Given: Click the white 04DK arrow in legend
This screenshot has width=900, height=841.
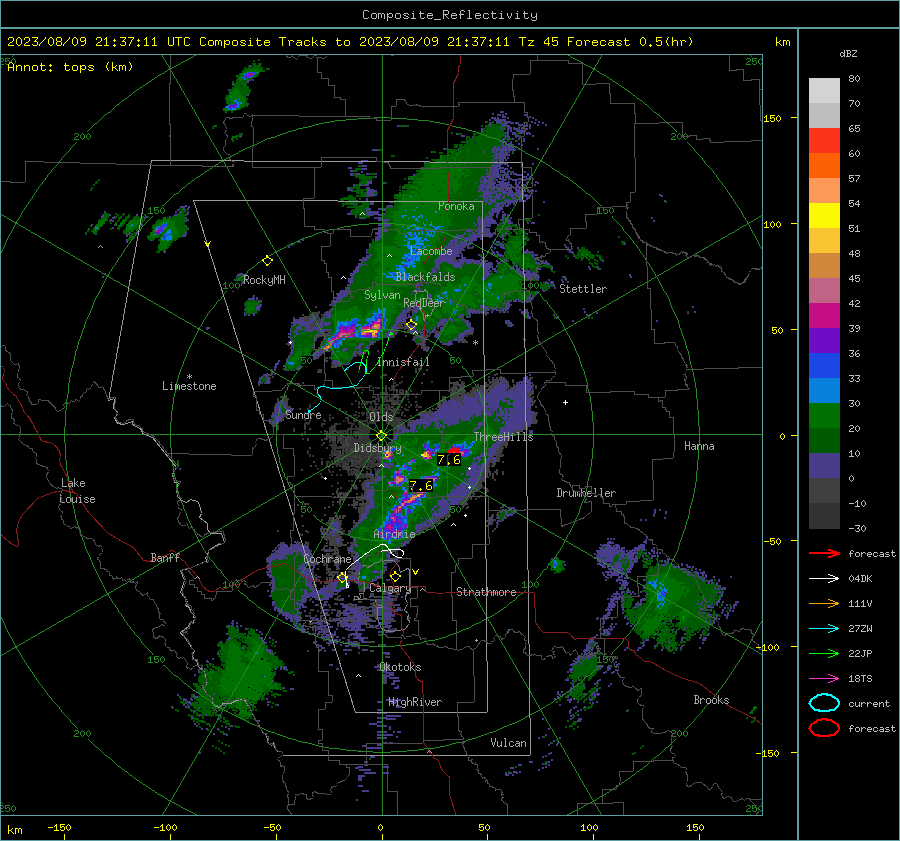Looking at the screenshot, I should point(824,578).
